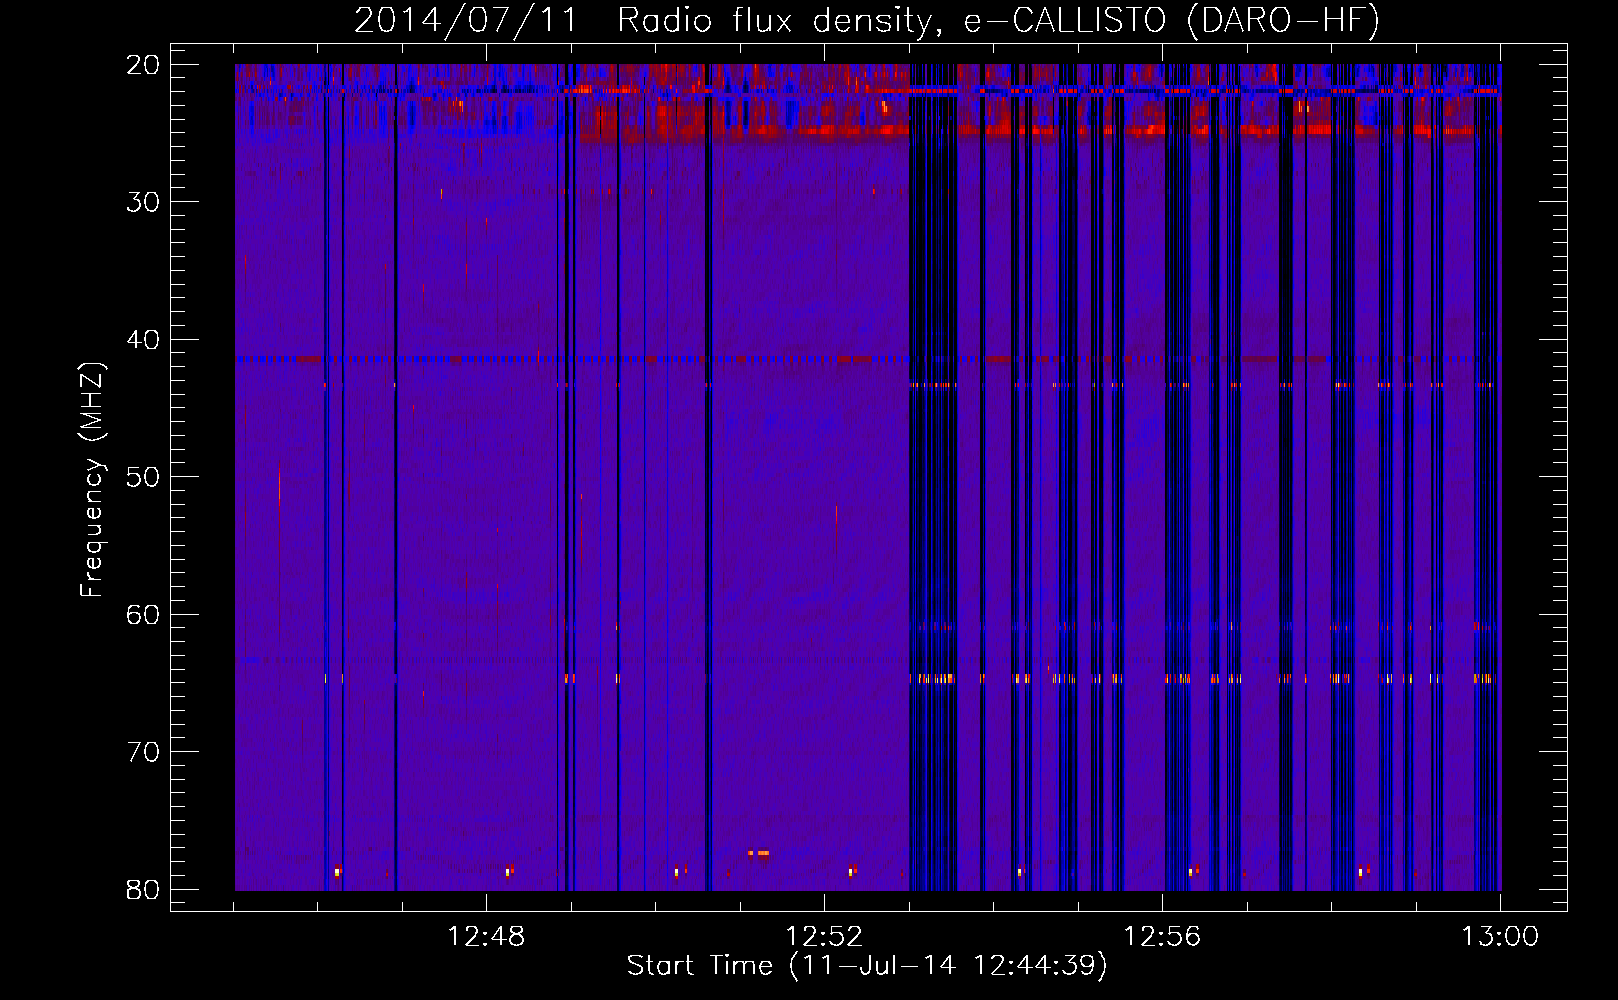Screen dimensions: 1618x1000
Task: Click the '12:52' time tick label
Action: [x=824, y=937]
